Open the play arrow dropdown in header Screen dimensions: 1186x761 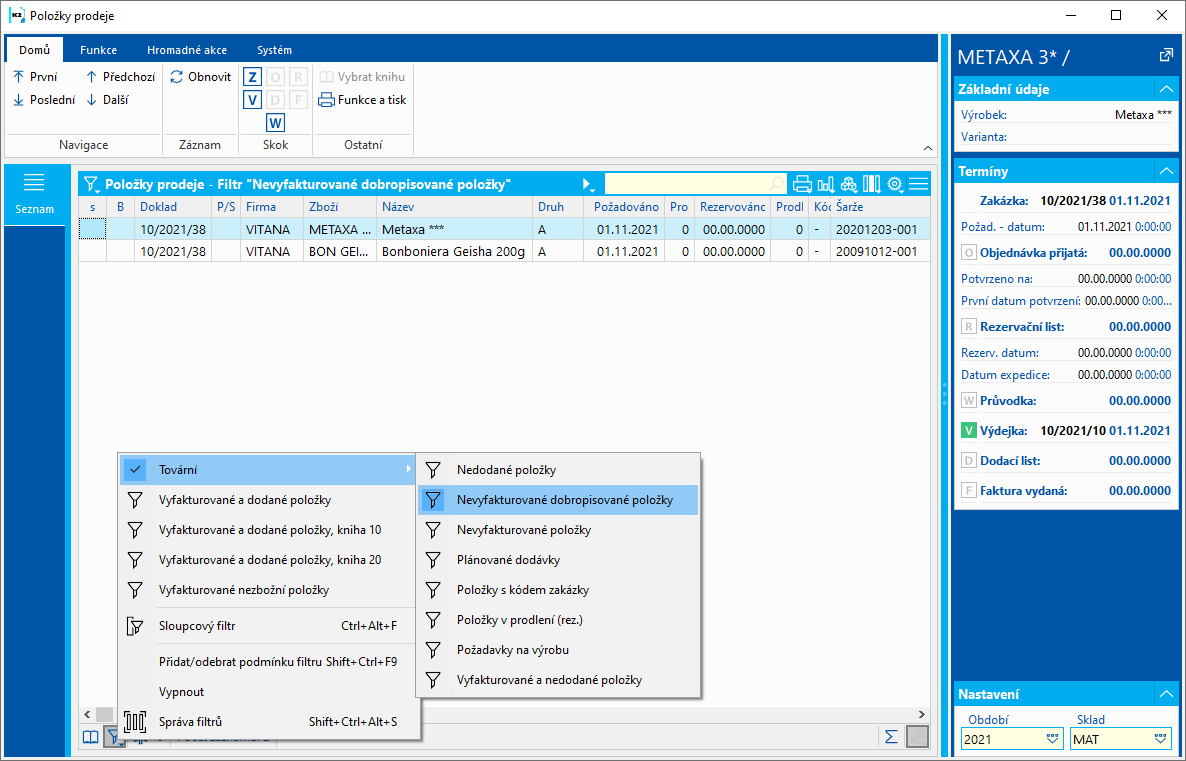[588, 184]
